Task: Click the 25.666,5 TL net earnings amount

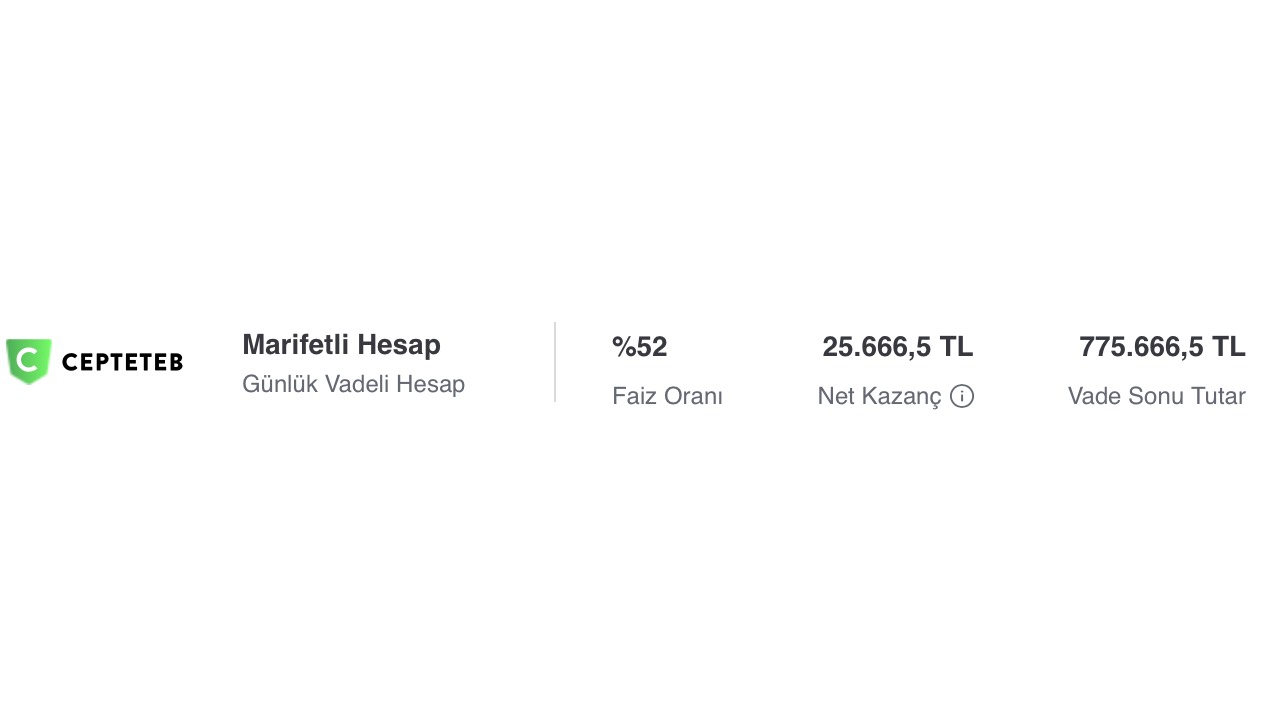Action: 897,347
